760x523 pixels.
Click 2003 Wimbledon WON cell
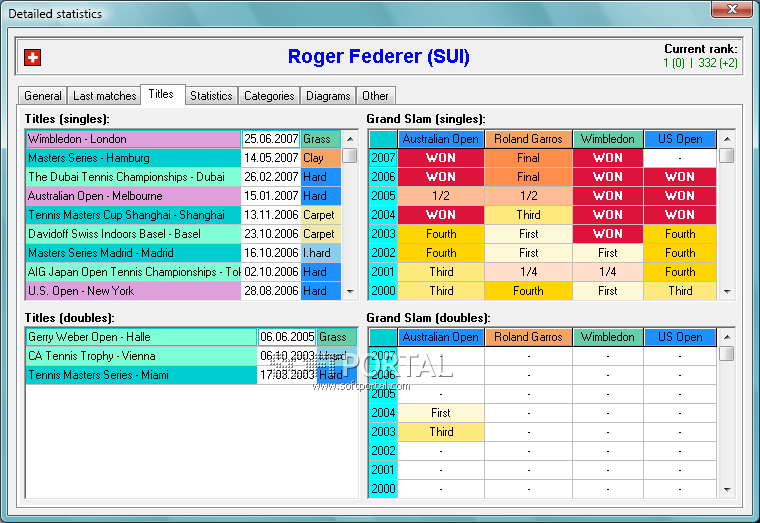tap(608, 234)
